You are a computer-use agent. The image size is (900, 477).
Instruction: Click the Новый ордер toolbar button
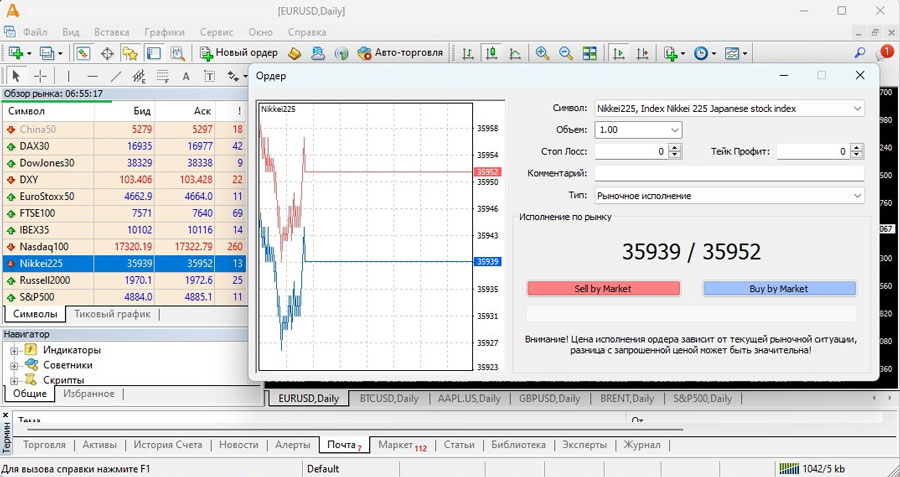239,53
